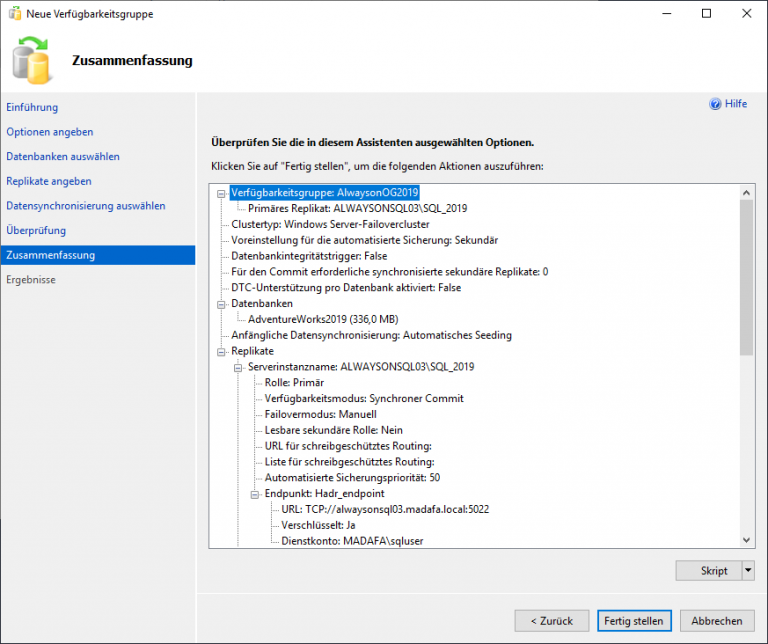This screenshot has width=768, height=644.
Task: Select Anfängliche Datensynchronisierung Automatisches Seeding row
Action: (372, 335)
